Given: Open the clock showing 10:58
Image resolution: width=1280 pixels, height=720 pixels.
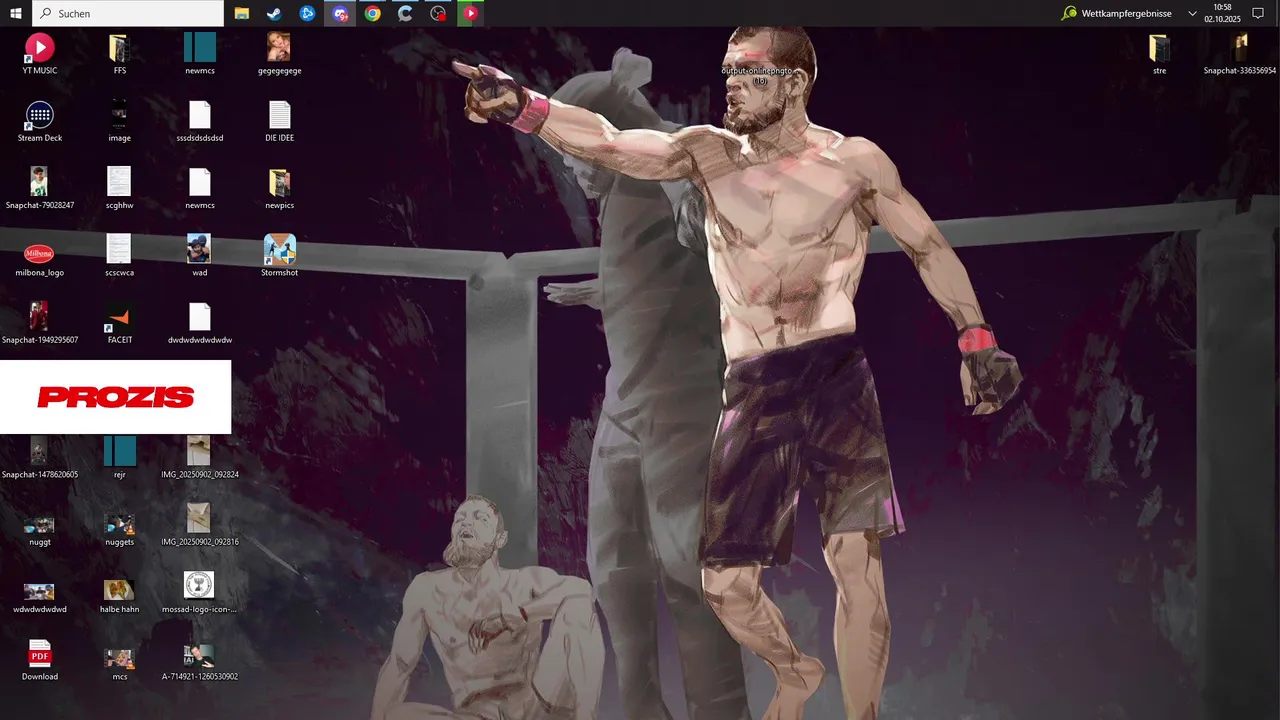Looking at the screenshot, I should coord(1222,13).
